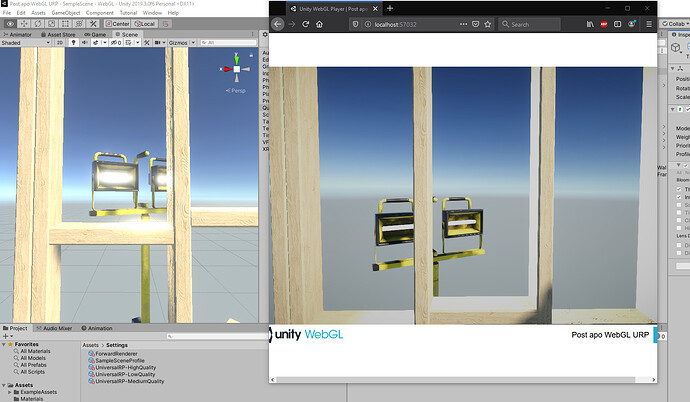The height and width of the screenshot is (402, 690).
Task: Toggle Firefox sidebar icon
Action: tap(617, 24)
